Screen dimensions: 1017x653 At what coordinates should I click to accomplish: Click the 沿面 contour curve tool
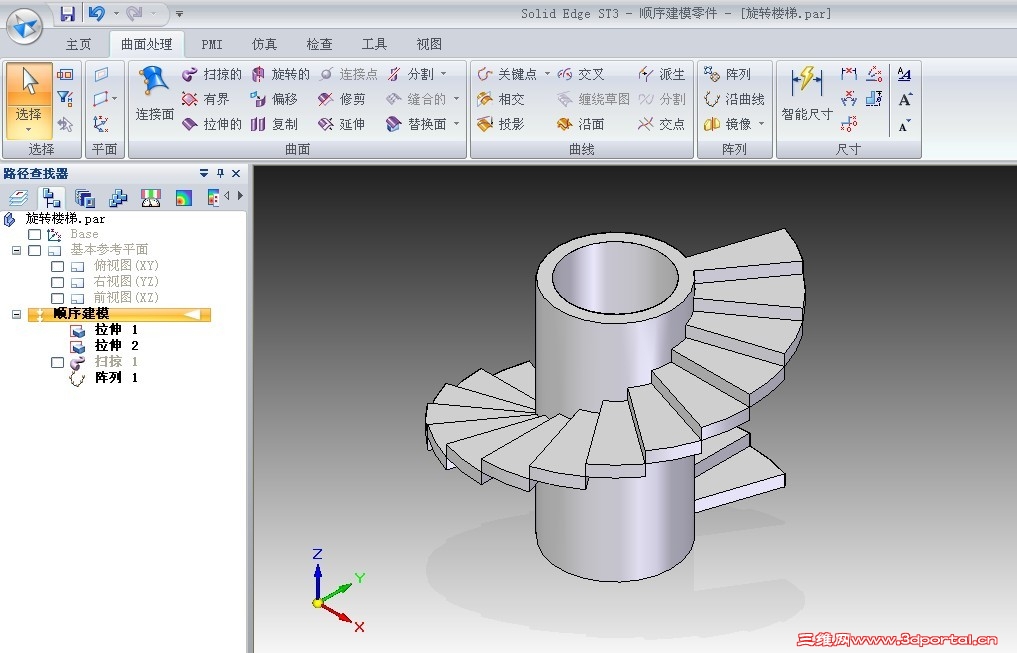click(580, 124)
